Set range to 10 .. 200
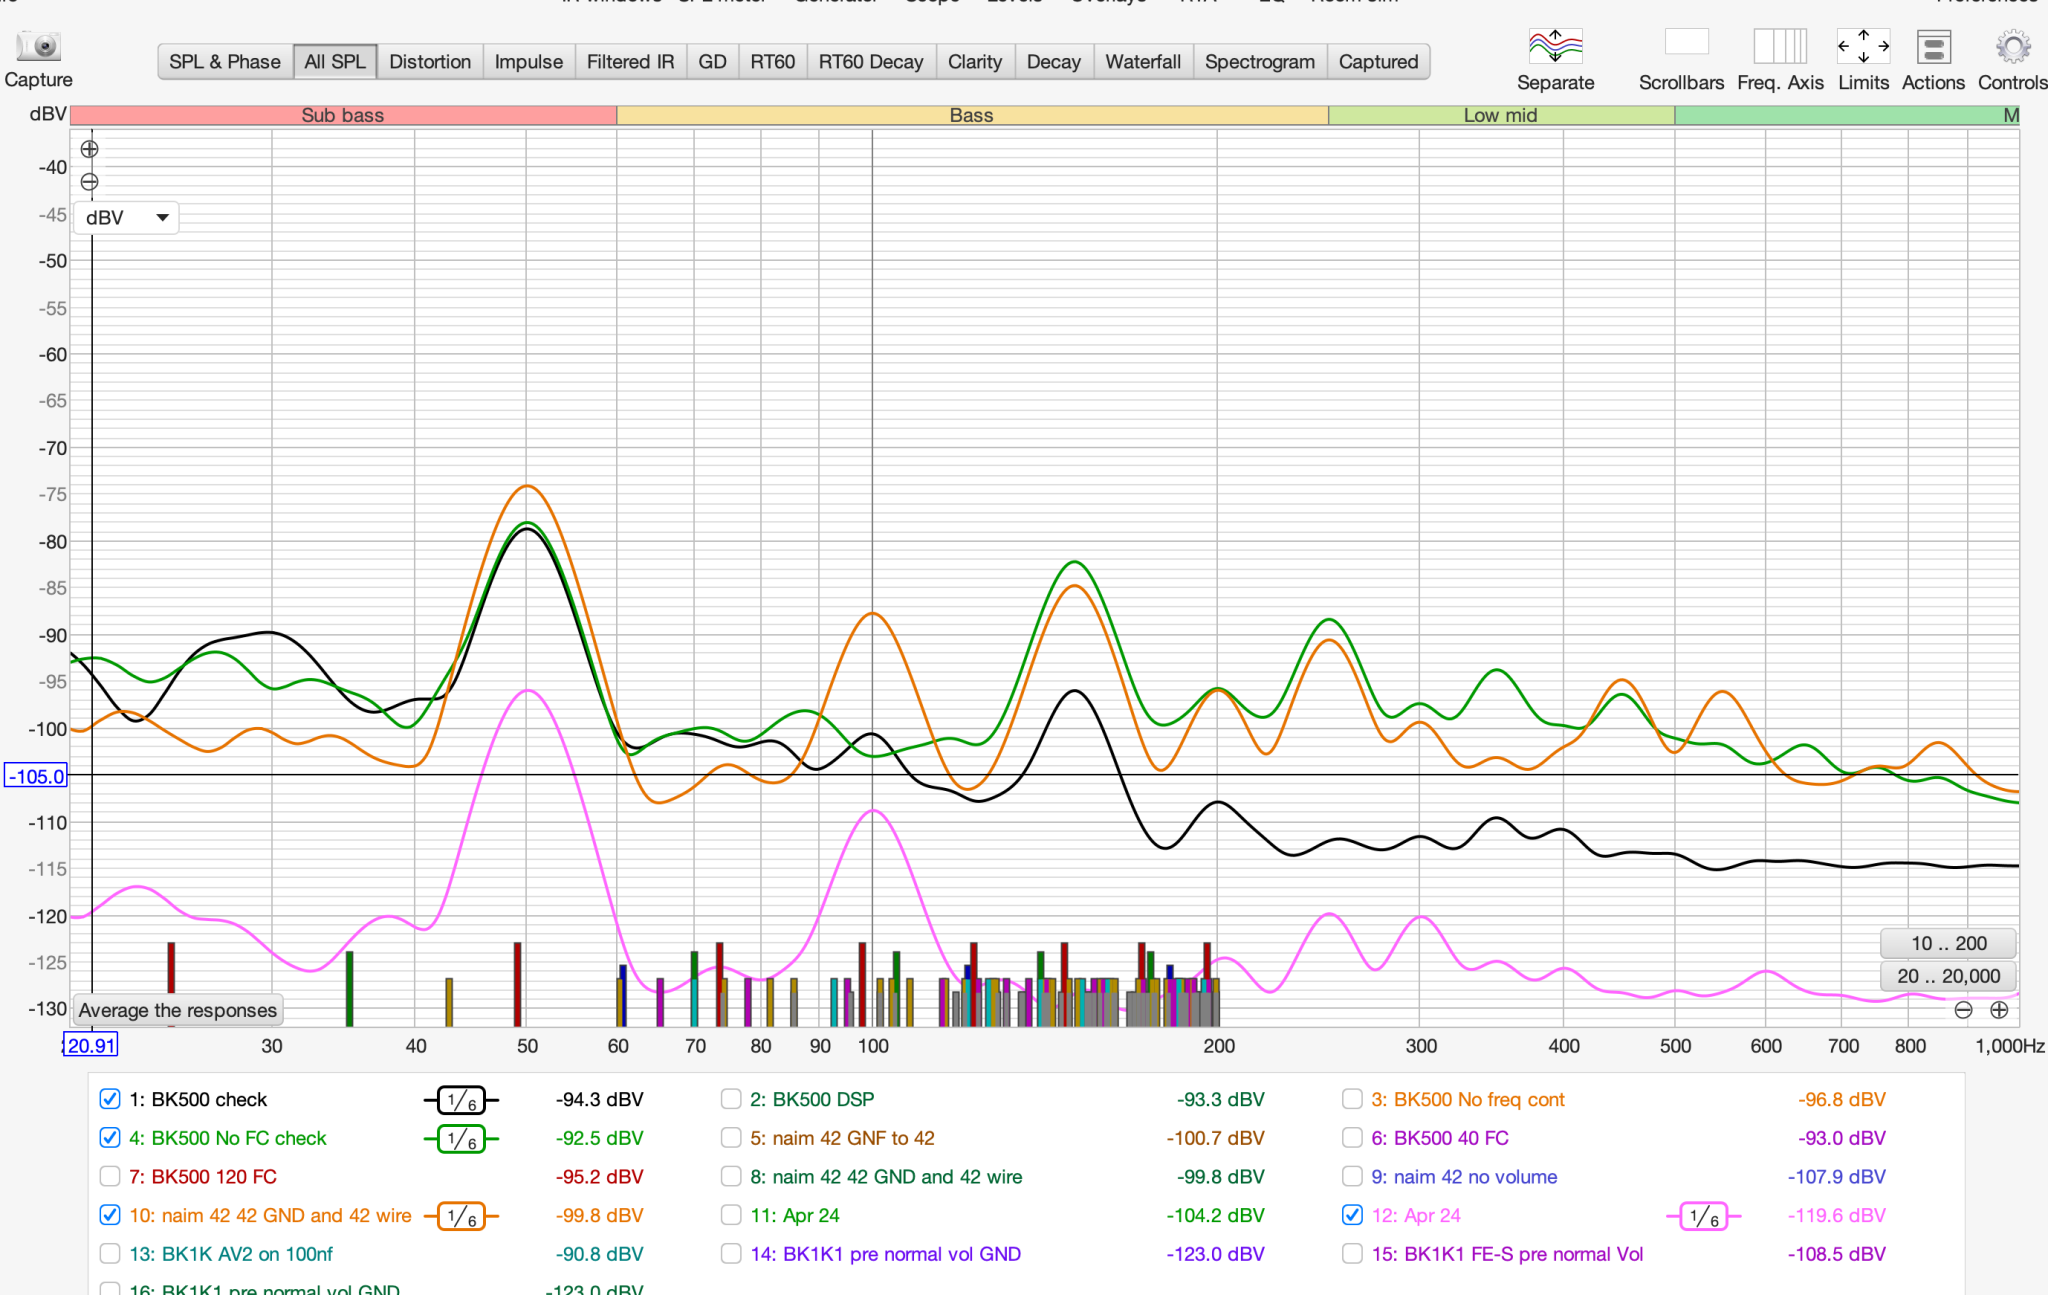Viewport: 2048px width, 1295px height. pos(1948,943)
